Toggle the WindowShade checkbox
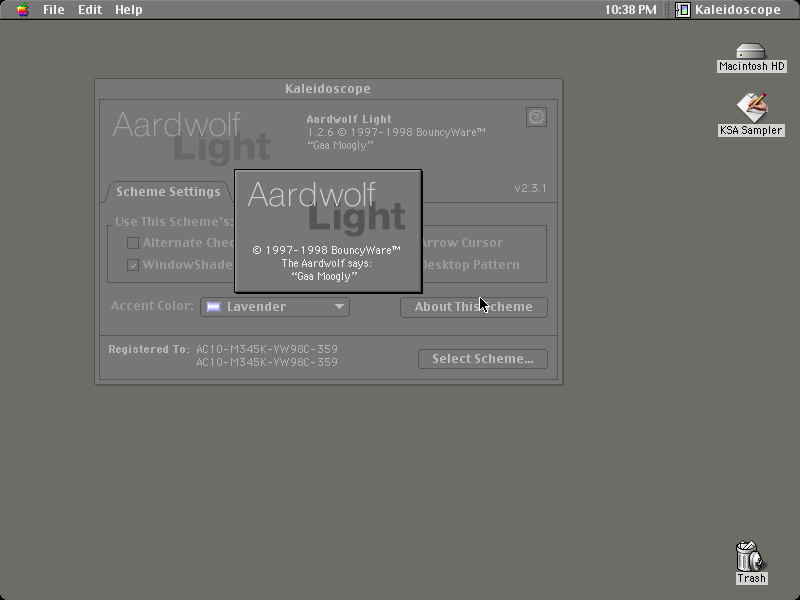 133,265
